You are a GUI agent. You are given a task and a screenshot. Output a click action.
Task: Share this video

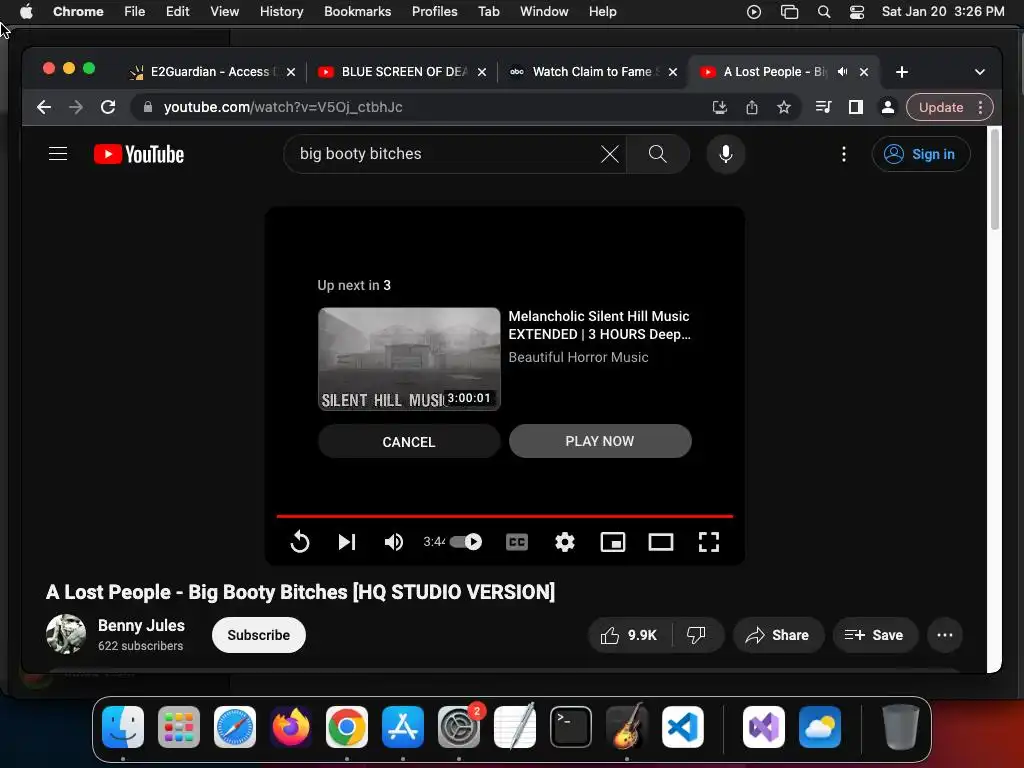778,635
